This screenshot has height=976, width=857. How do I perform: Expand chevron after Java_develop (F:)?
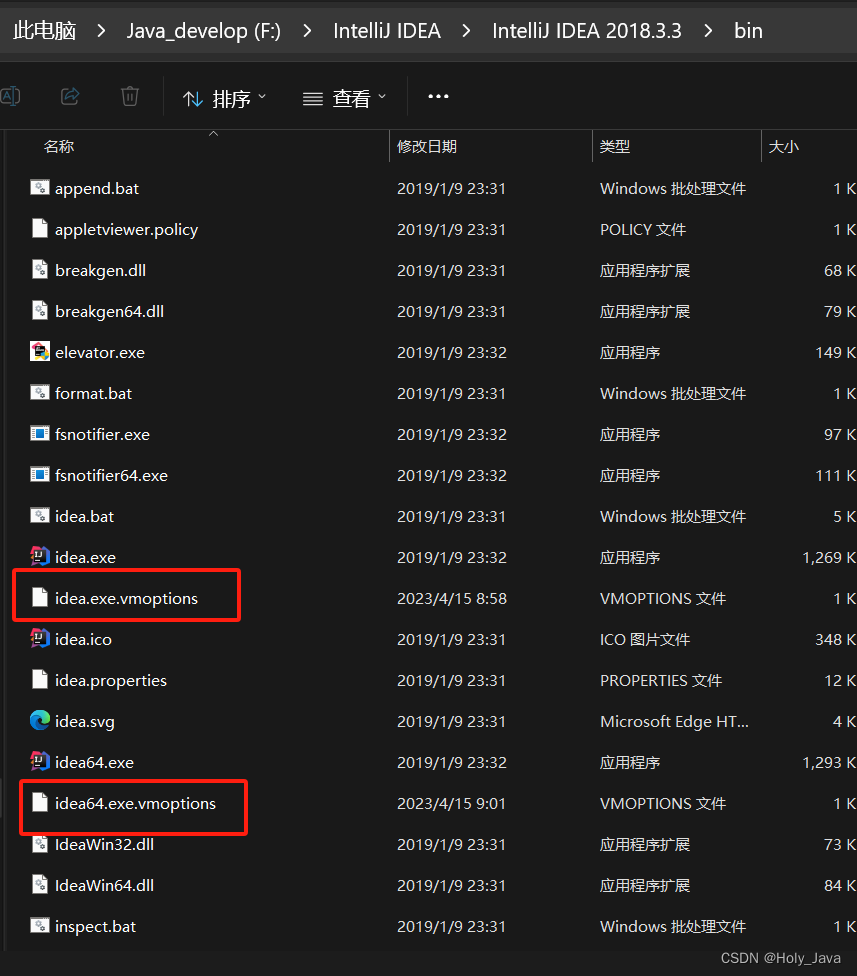307,30
